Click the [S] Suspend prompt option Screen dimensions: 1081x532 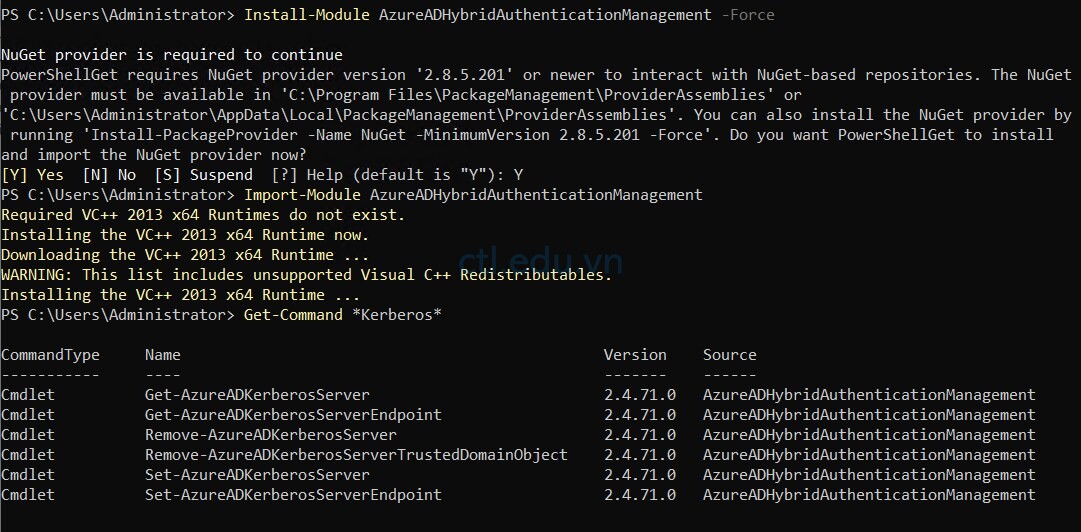[203, 175]
